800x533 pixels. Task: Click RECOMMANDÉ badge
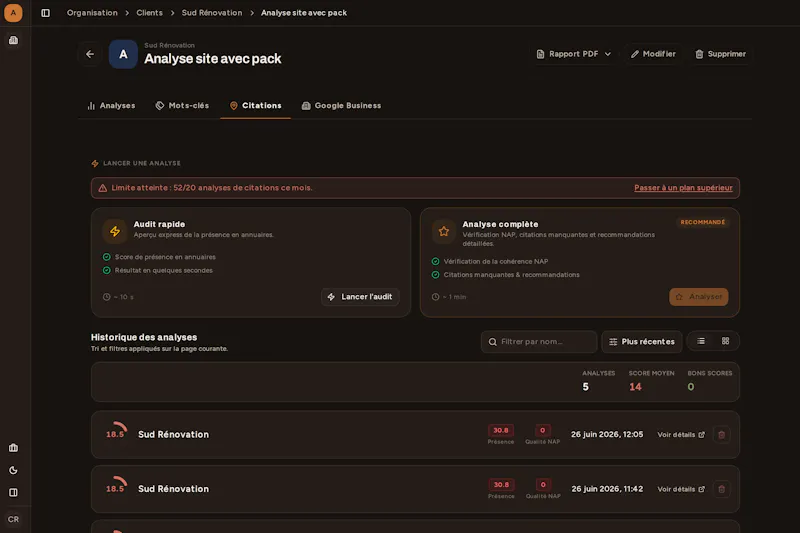(x=703, y=222)
